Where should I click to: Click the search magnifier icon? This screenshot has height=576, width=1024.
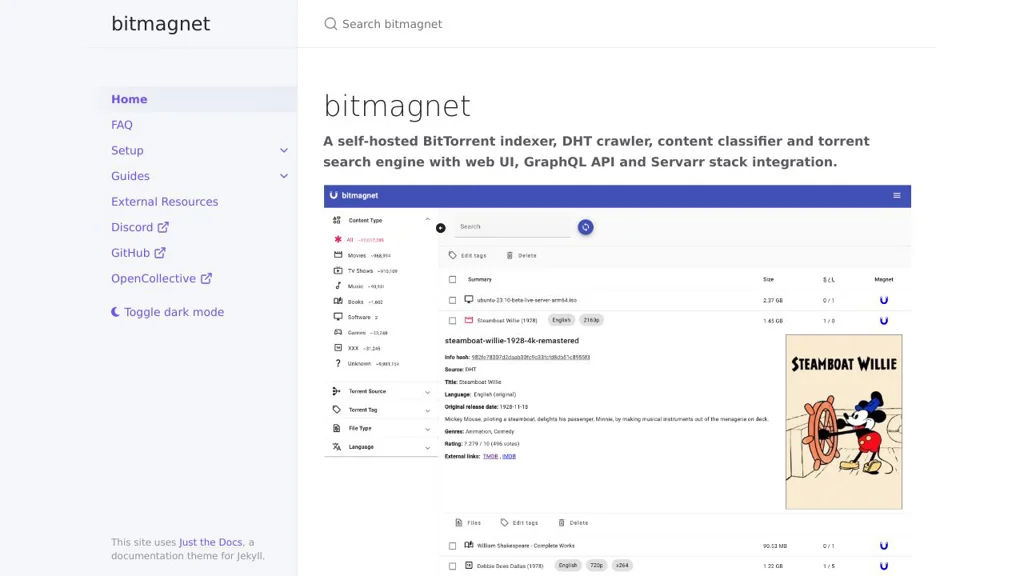point(331,24)
